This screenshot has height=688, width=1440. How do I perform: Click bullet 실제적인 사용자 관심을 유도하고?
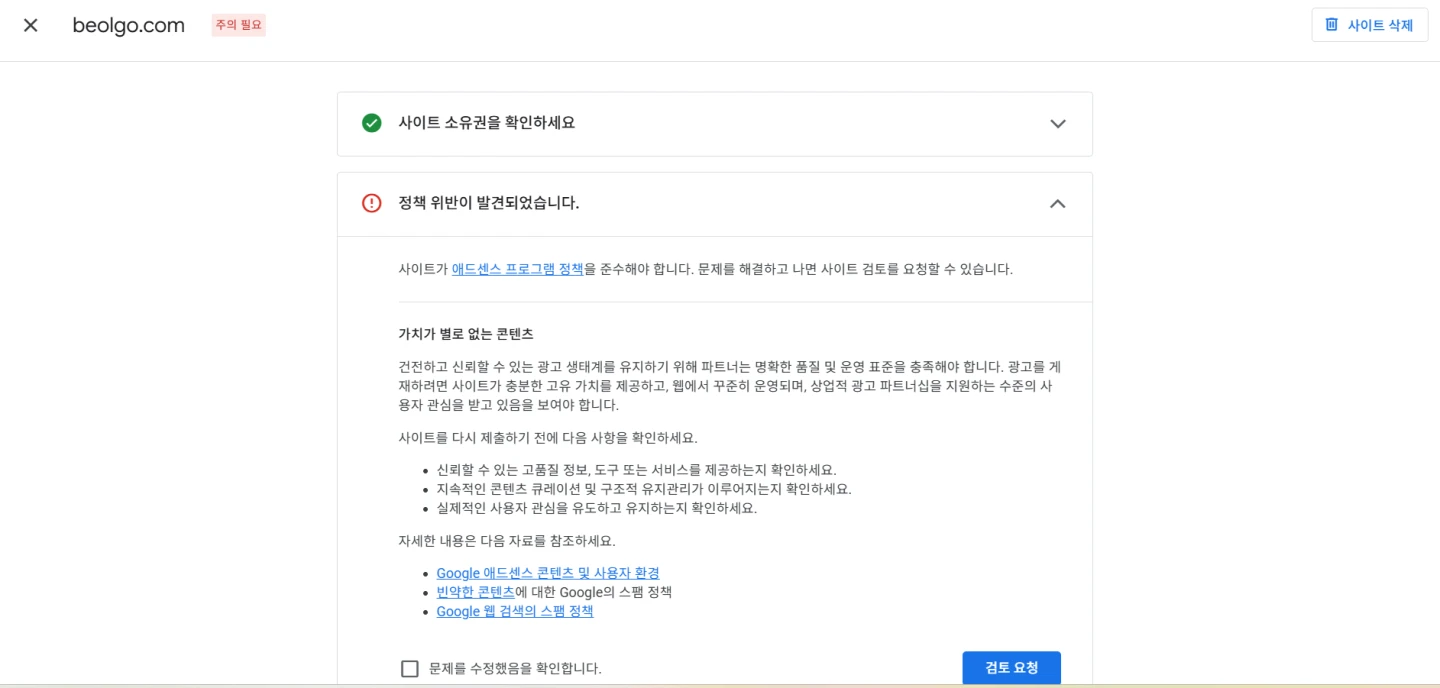597,508
